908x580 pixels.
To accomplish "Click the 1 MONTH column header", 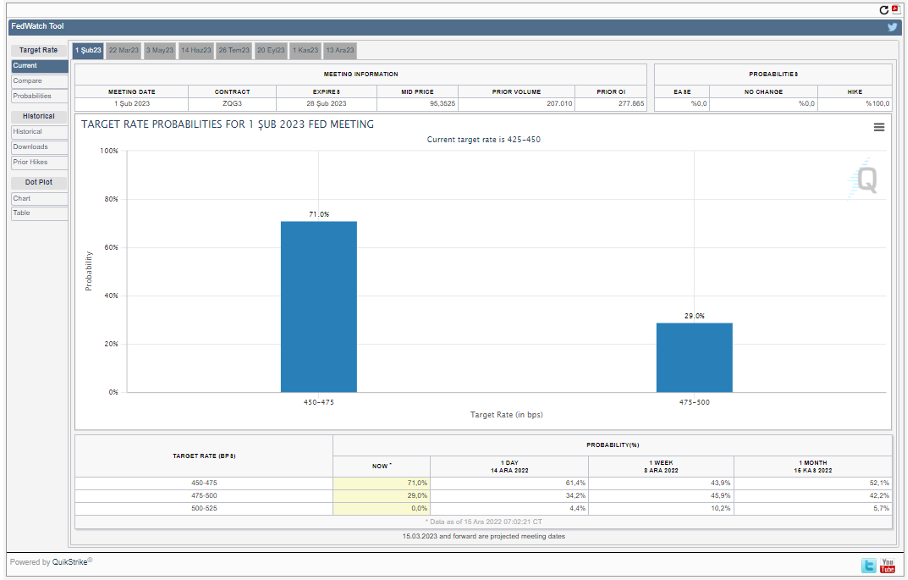I will coord(813,467).
